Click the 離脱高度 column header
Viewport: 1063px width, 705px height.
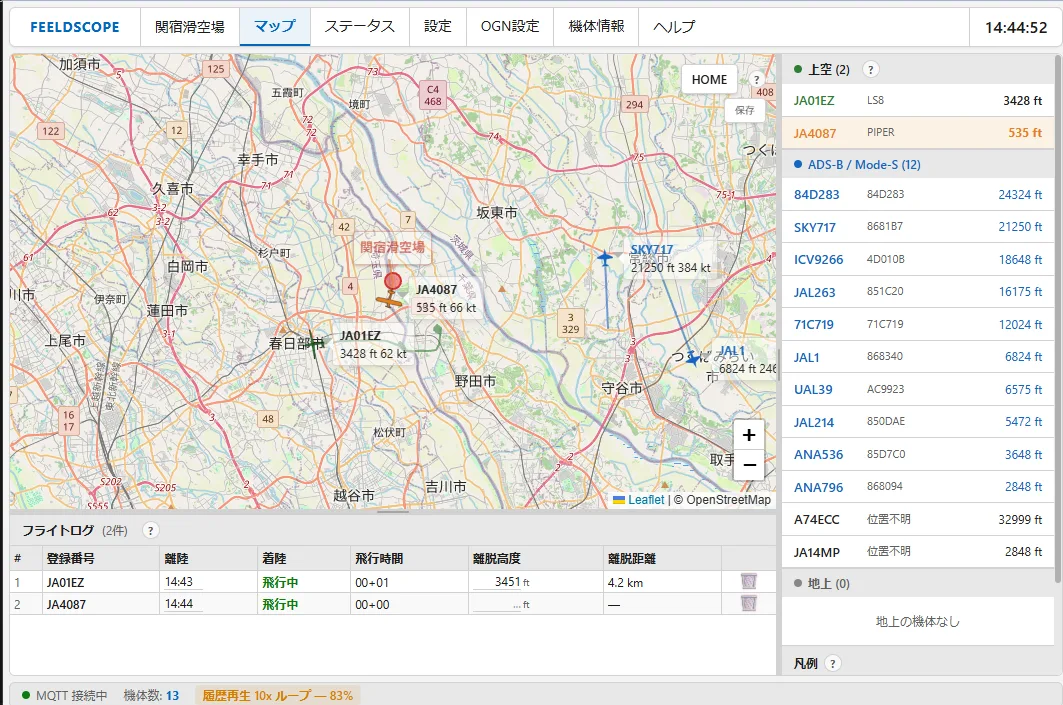coord(536,559)
